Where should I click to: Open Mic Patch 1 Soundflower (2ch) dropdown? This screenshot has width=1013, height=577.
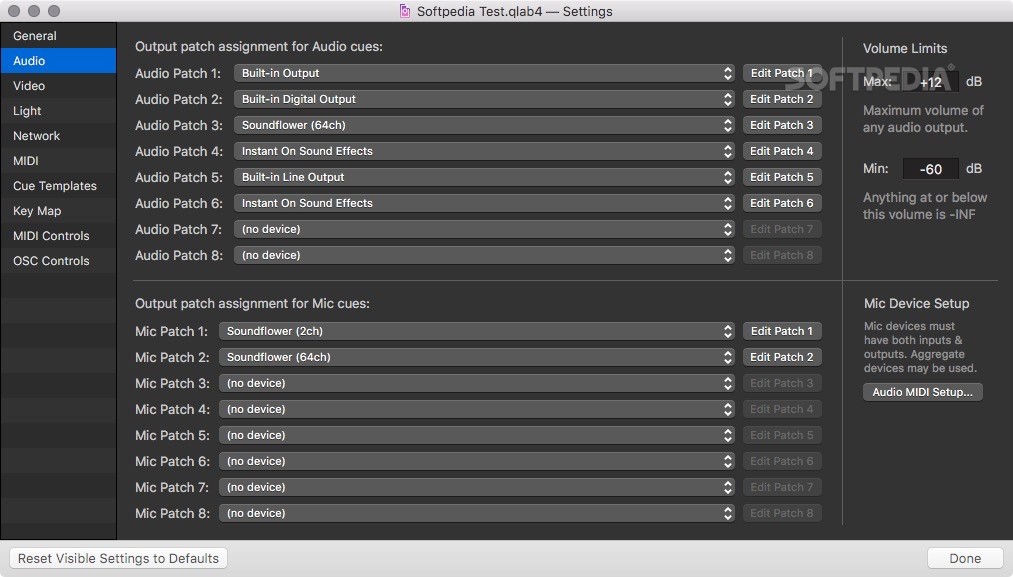[x=477, y=331]
